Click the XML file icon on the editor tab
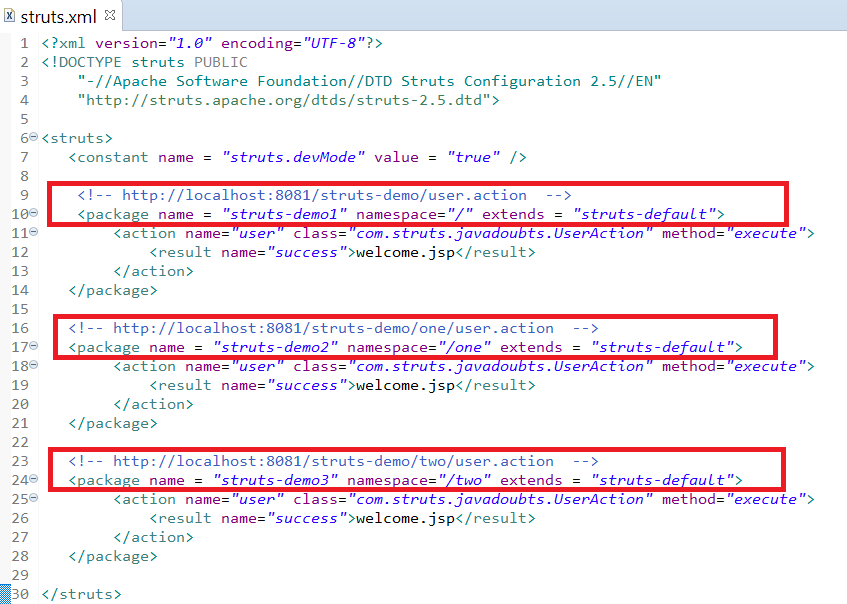Screen dimensions: 847x604 (10, 16)
